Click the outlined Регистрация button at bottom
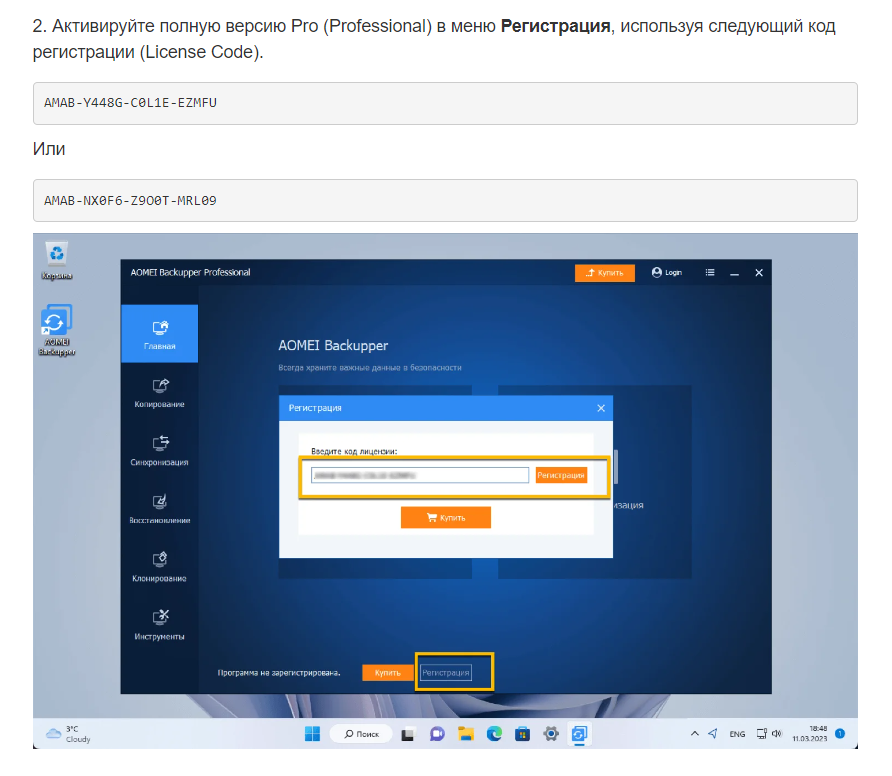892x776 pixels. point(445,673)
